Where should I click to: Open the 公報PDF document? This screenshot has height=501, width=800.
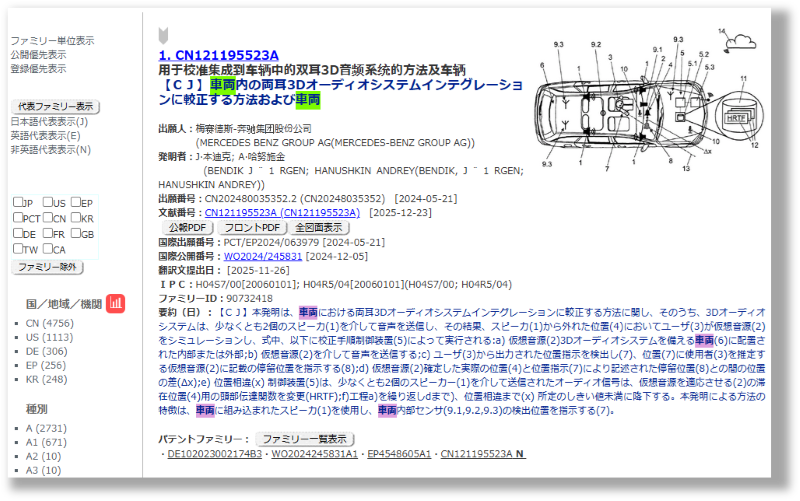pos(187,227)
